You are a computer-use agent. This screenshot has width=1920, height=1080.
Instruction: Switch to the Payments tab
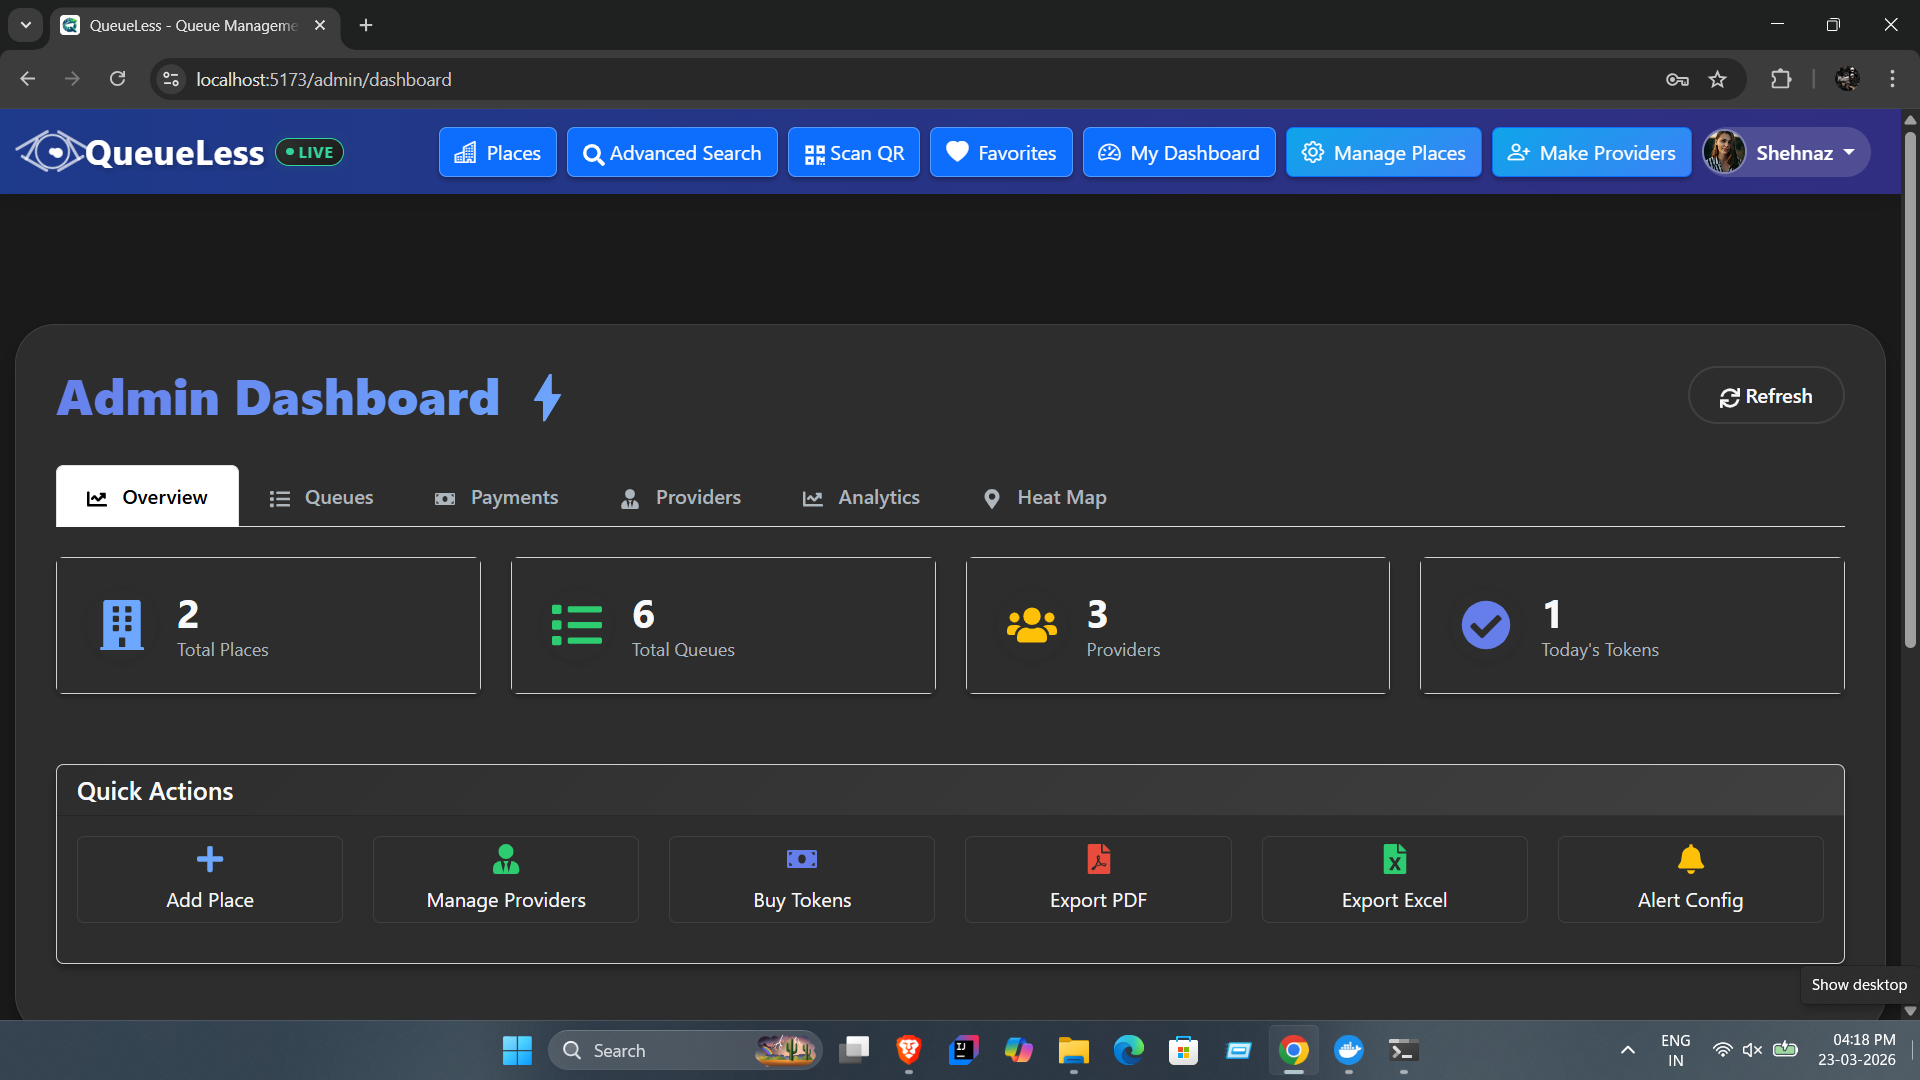[x=496, y=496]
